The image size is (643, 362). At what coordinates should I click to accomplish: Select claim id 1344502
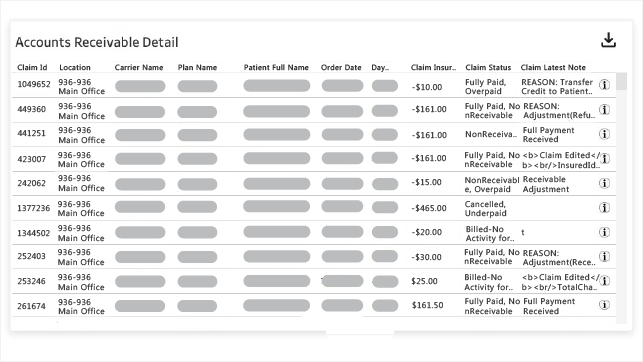(x=34, y=233)
